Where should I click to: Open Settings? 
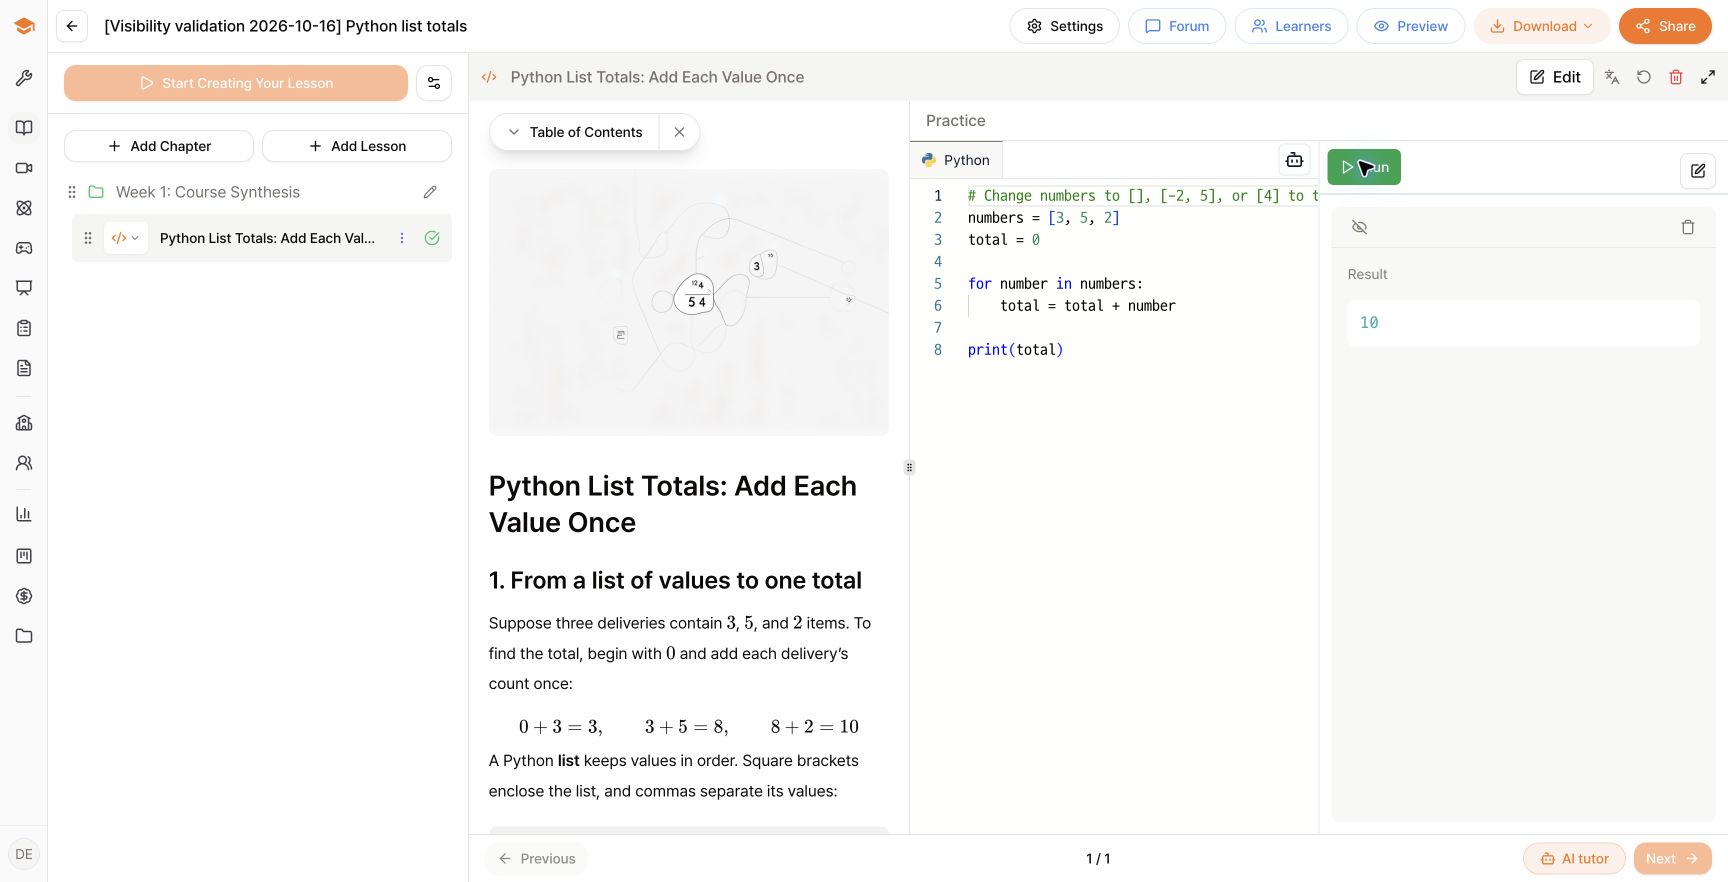click(1065, 26)
